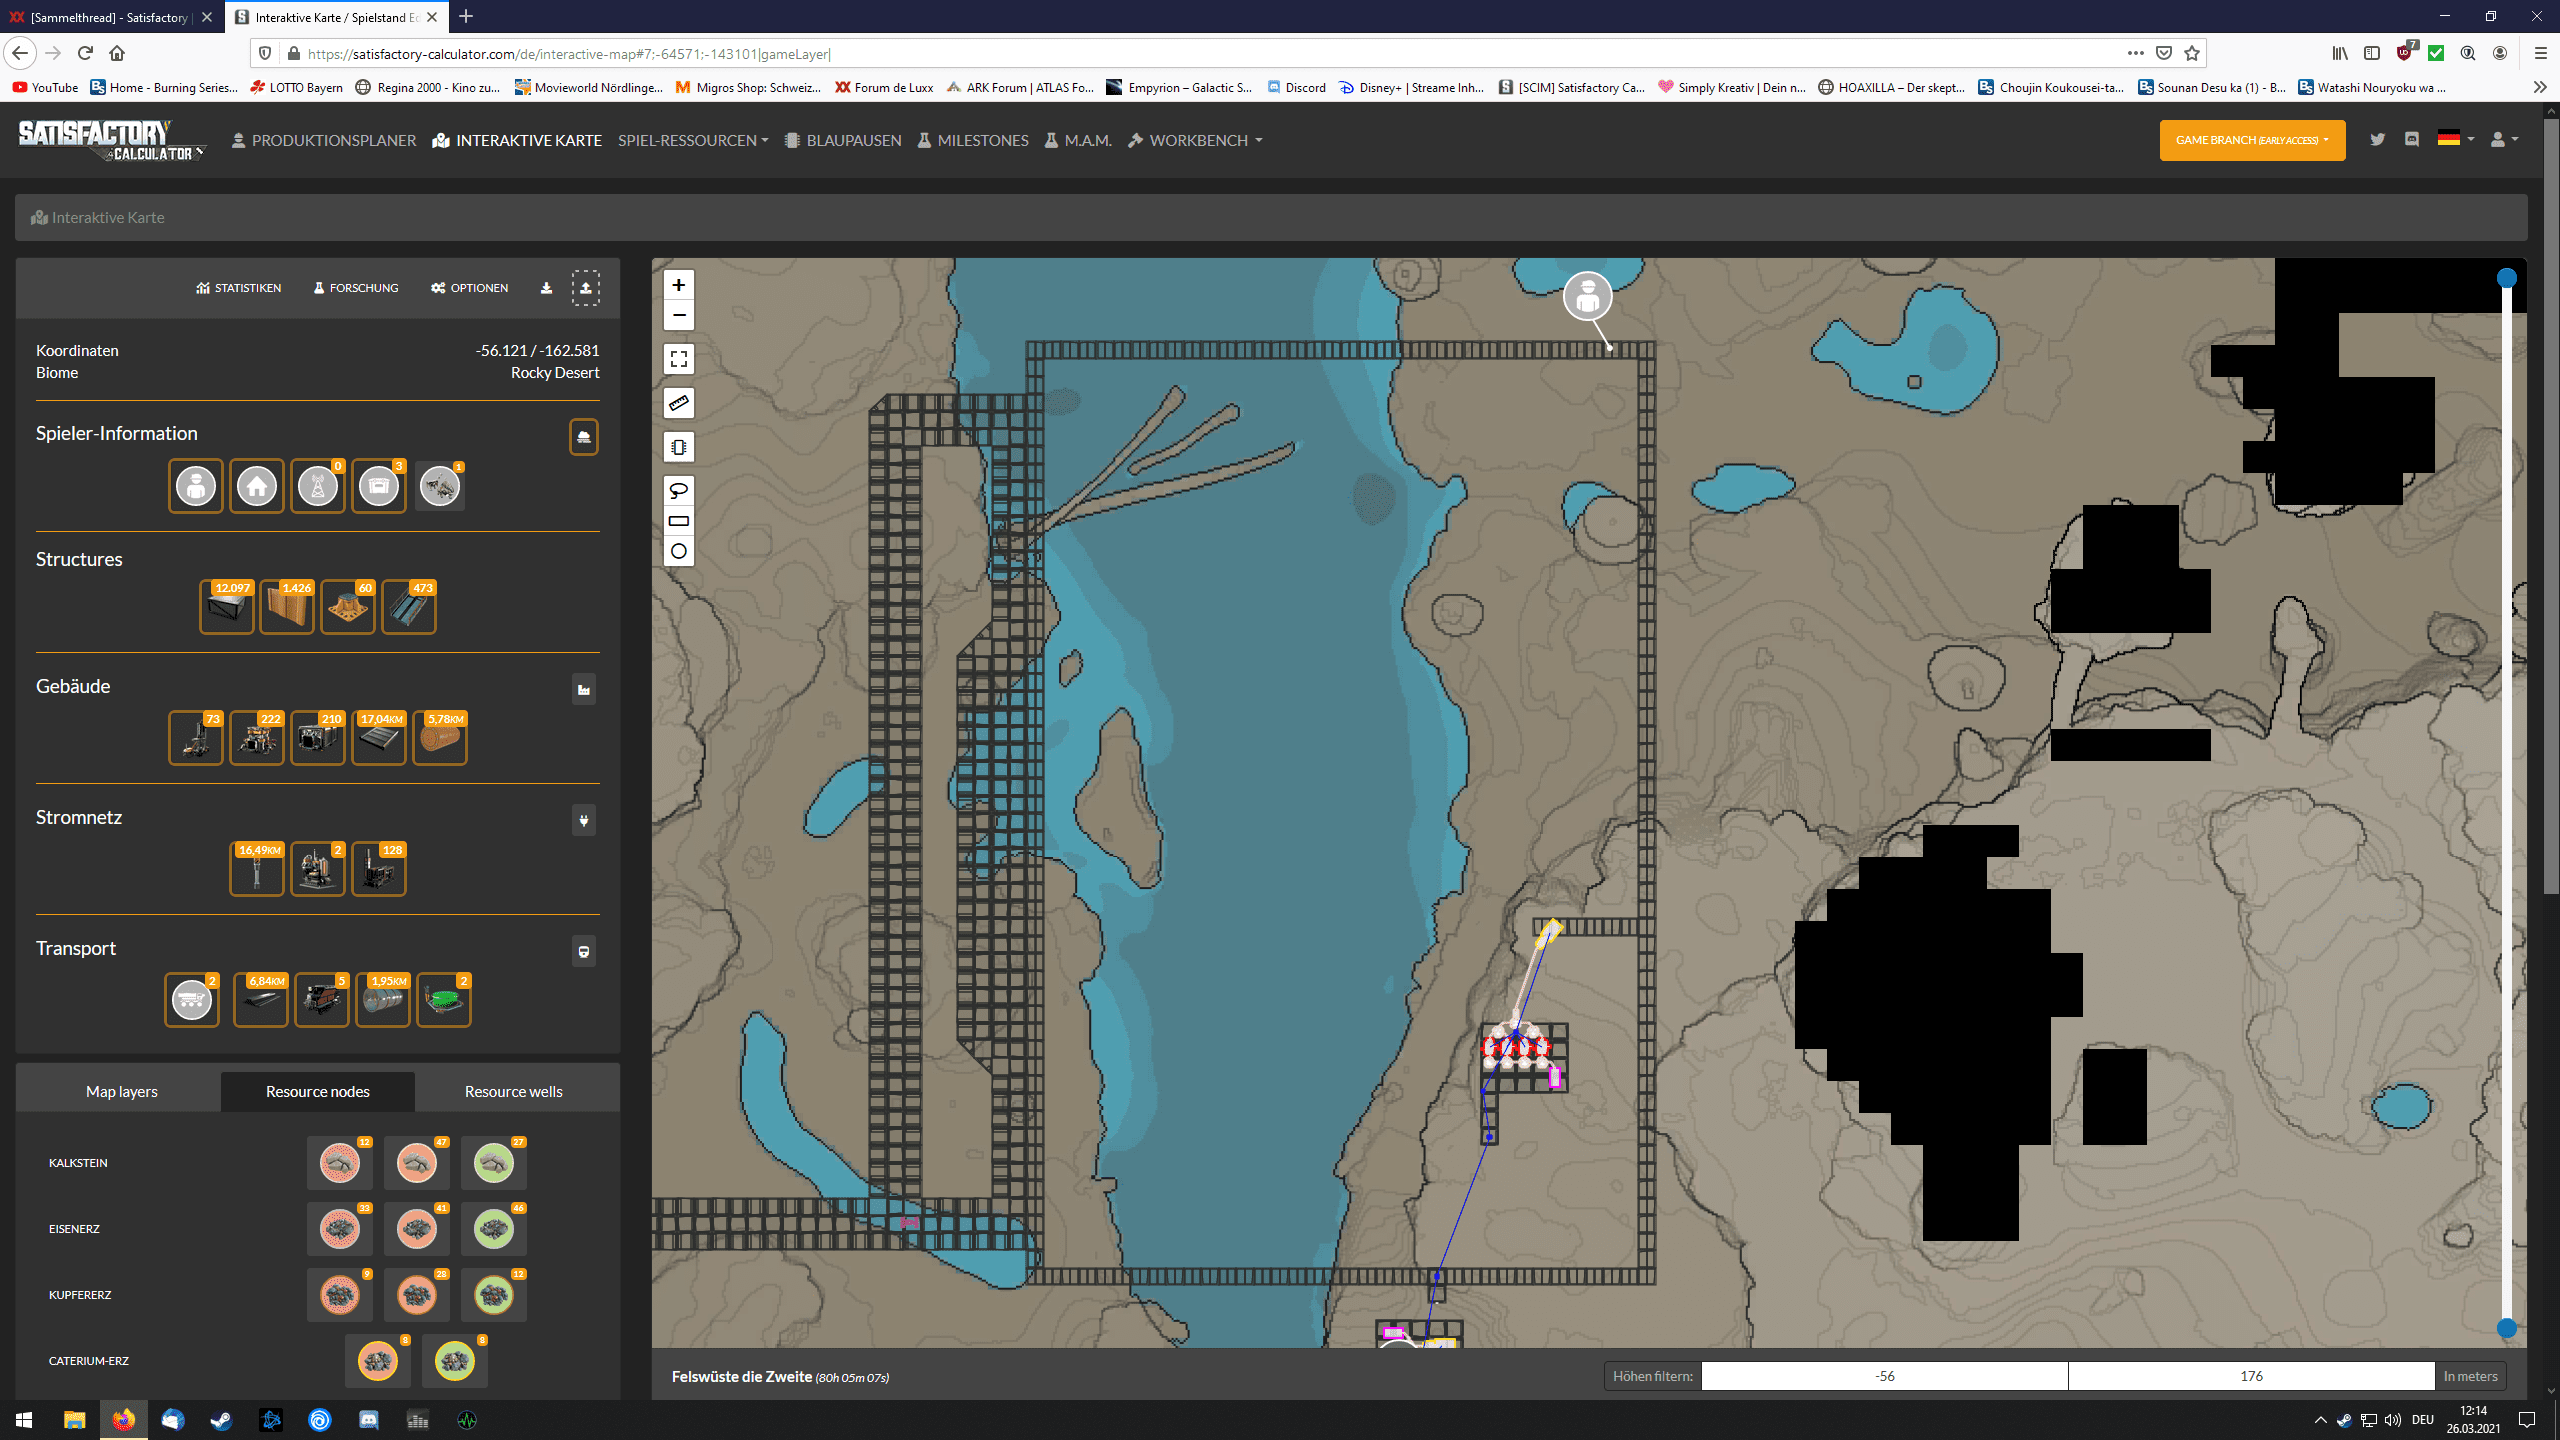Zoom in on the map
The width and height of the screenshot is (2560, 1440).
(678, 285)
